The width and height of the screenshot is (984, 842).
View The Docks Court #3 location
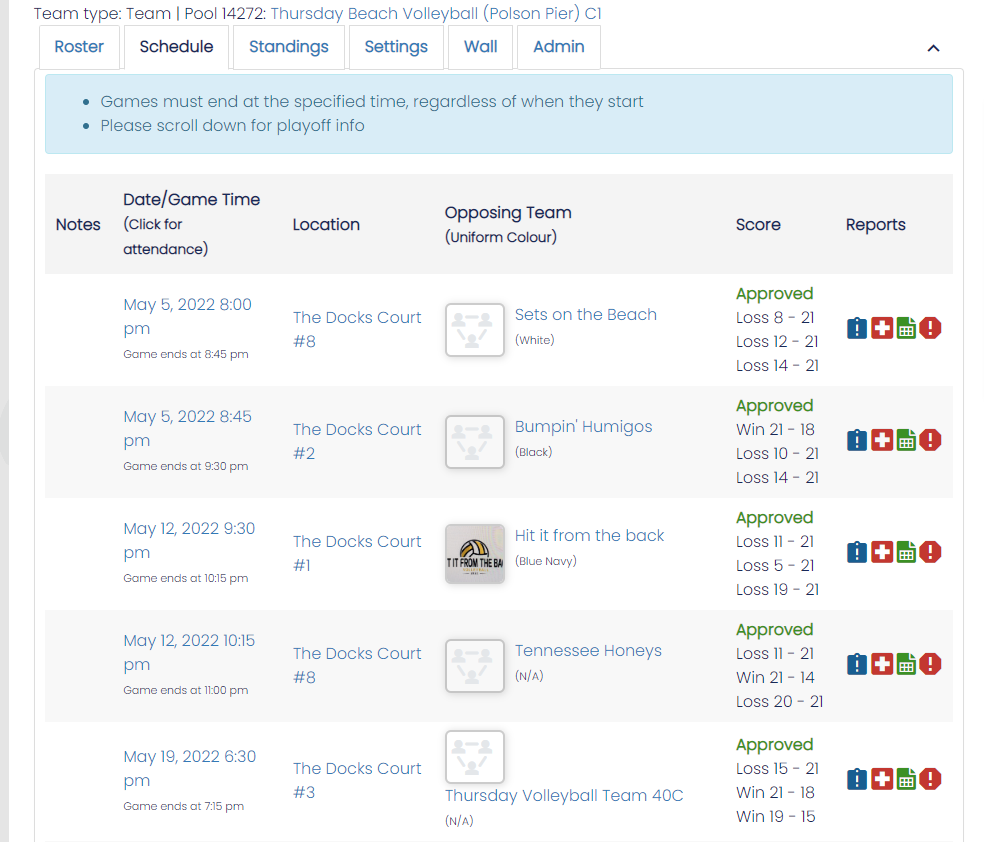[357, 781]
